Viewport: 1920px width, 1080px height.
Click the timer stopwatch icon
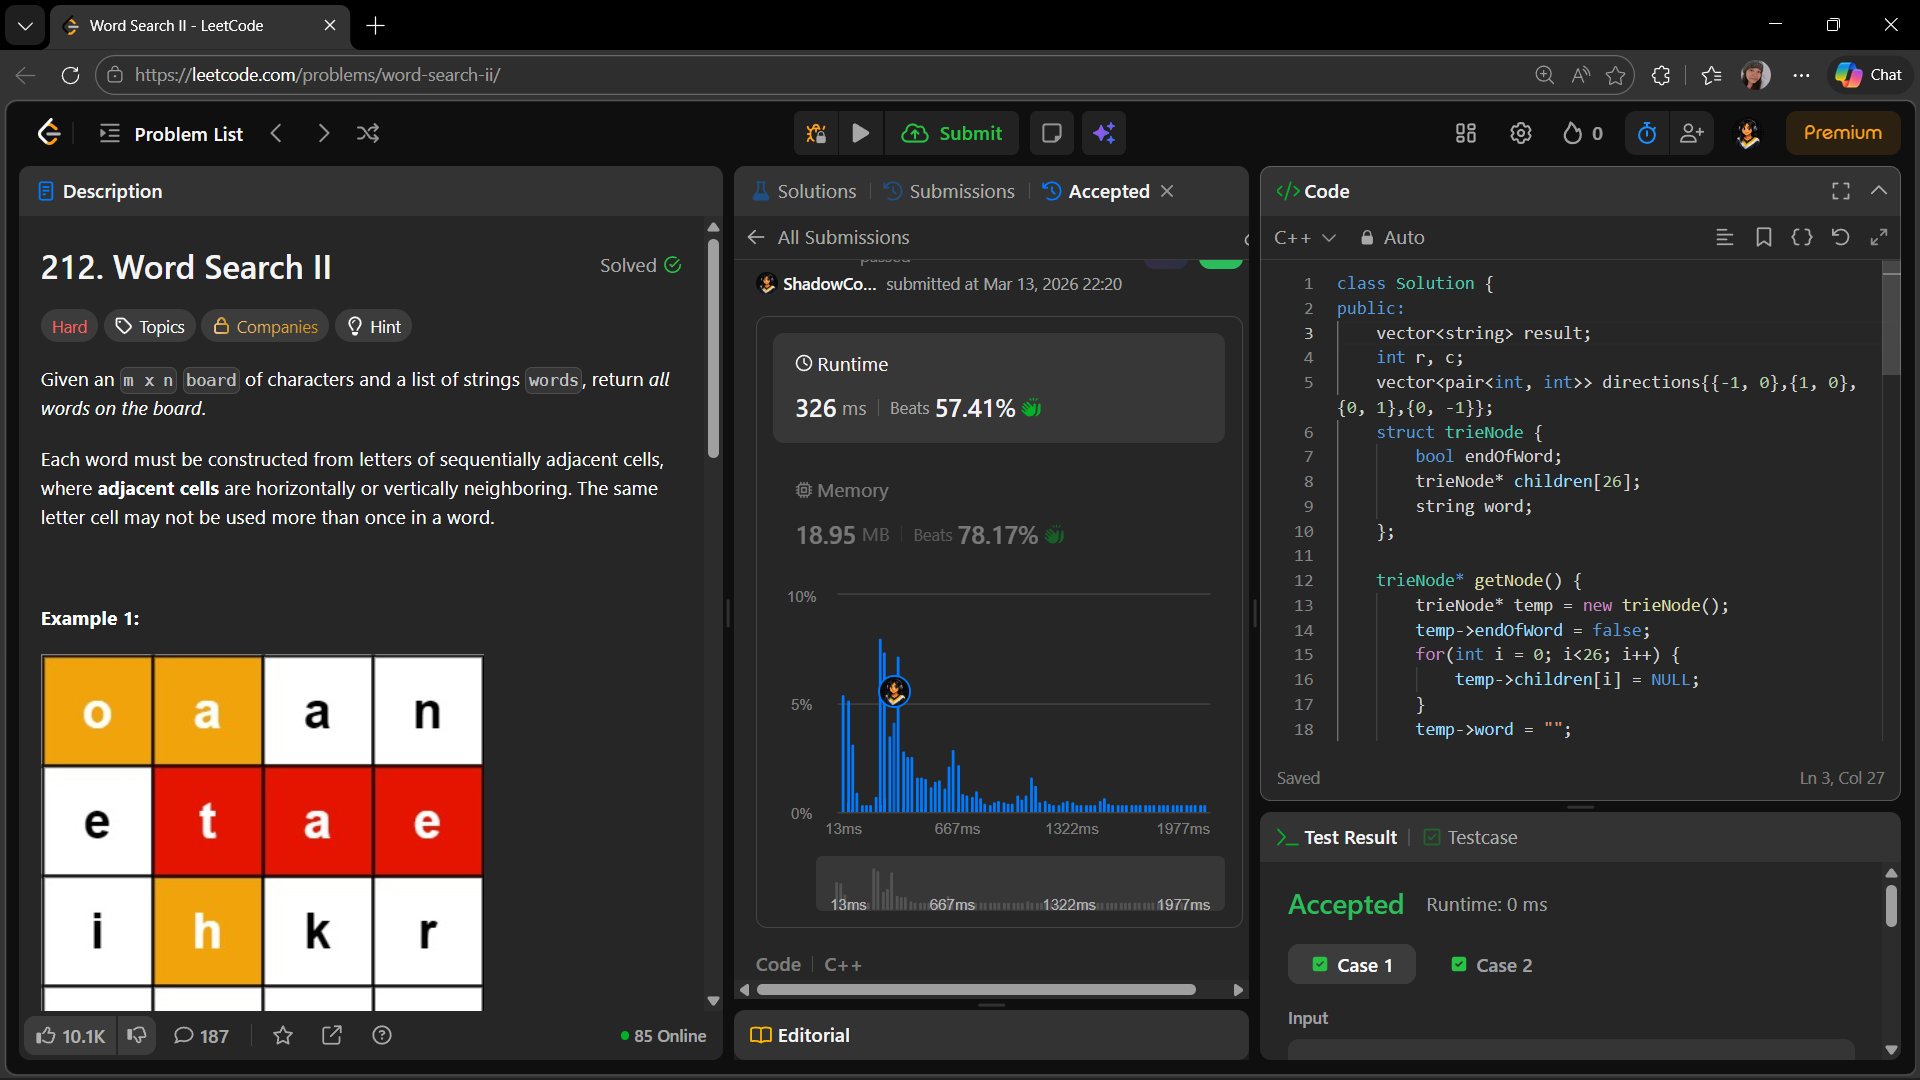[x=1647, y=133]
